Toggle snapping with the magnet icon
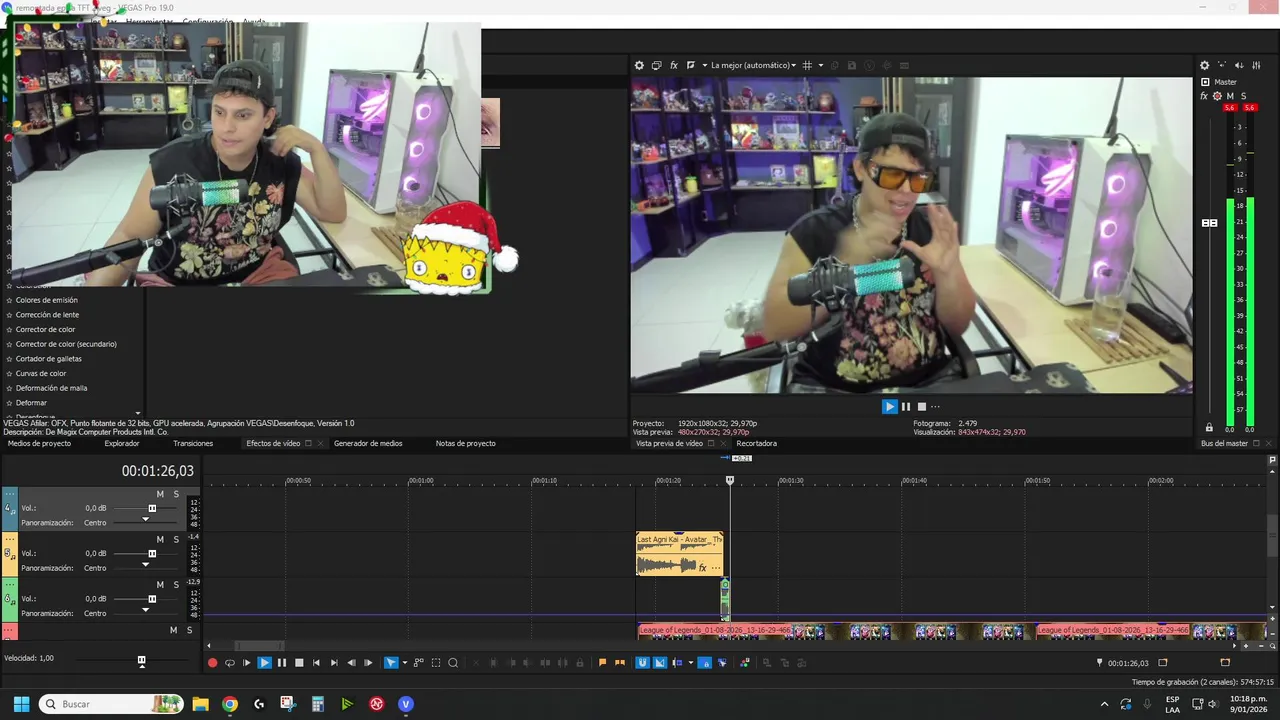 coord(642,662)
